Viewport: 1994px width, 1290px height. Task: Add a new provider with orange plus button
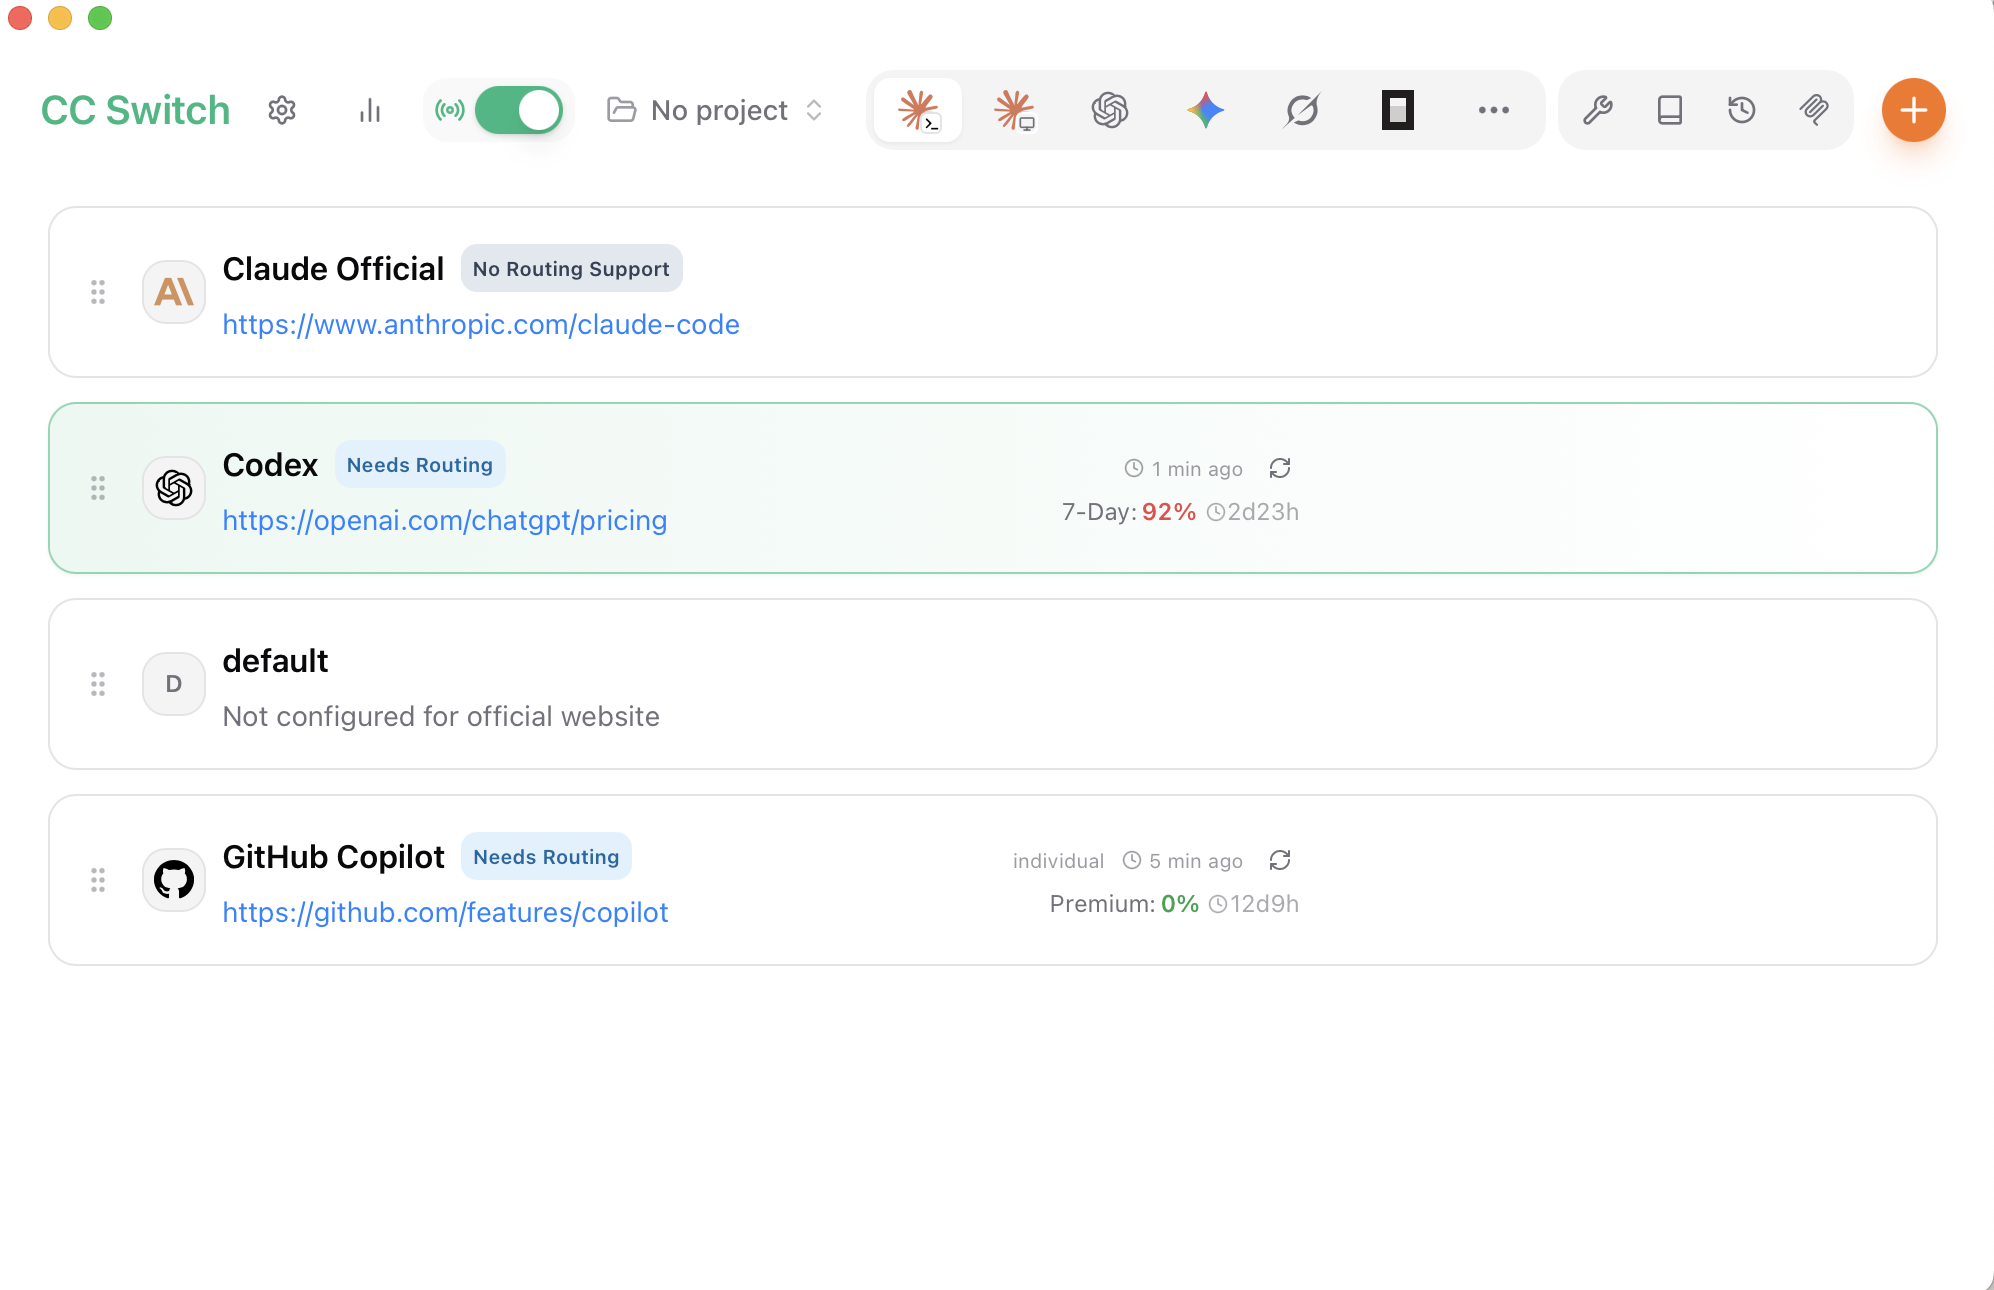1914,110
